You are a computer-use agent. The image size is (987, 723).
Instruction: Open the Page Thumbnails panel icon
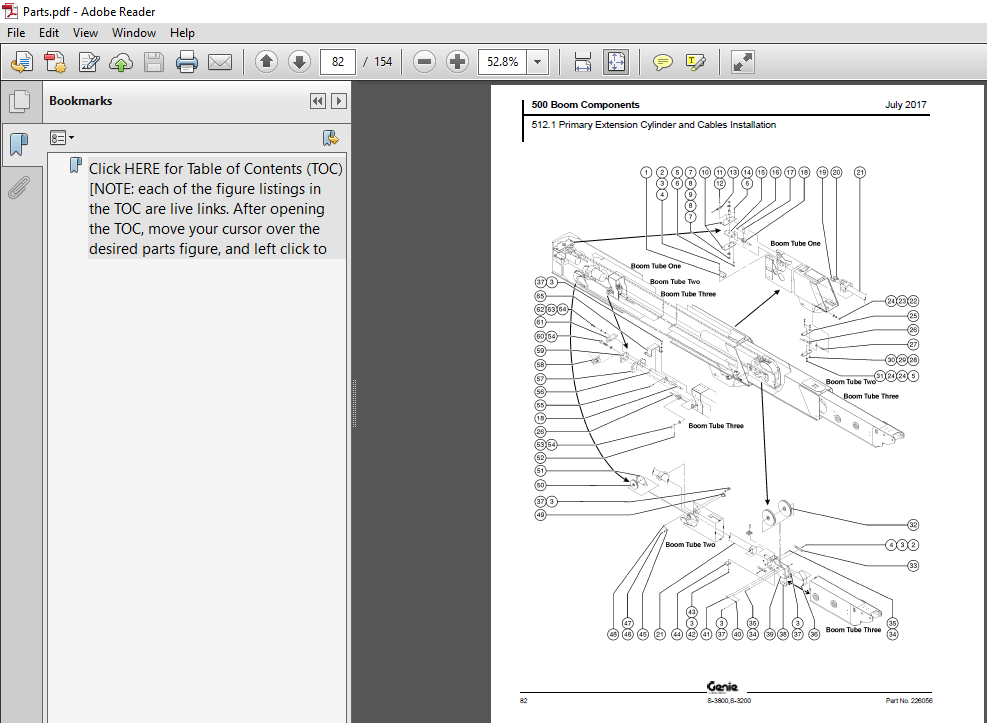pos(20,101)
